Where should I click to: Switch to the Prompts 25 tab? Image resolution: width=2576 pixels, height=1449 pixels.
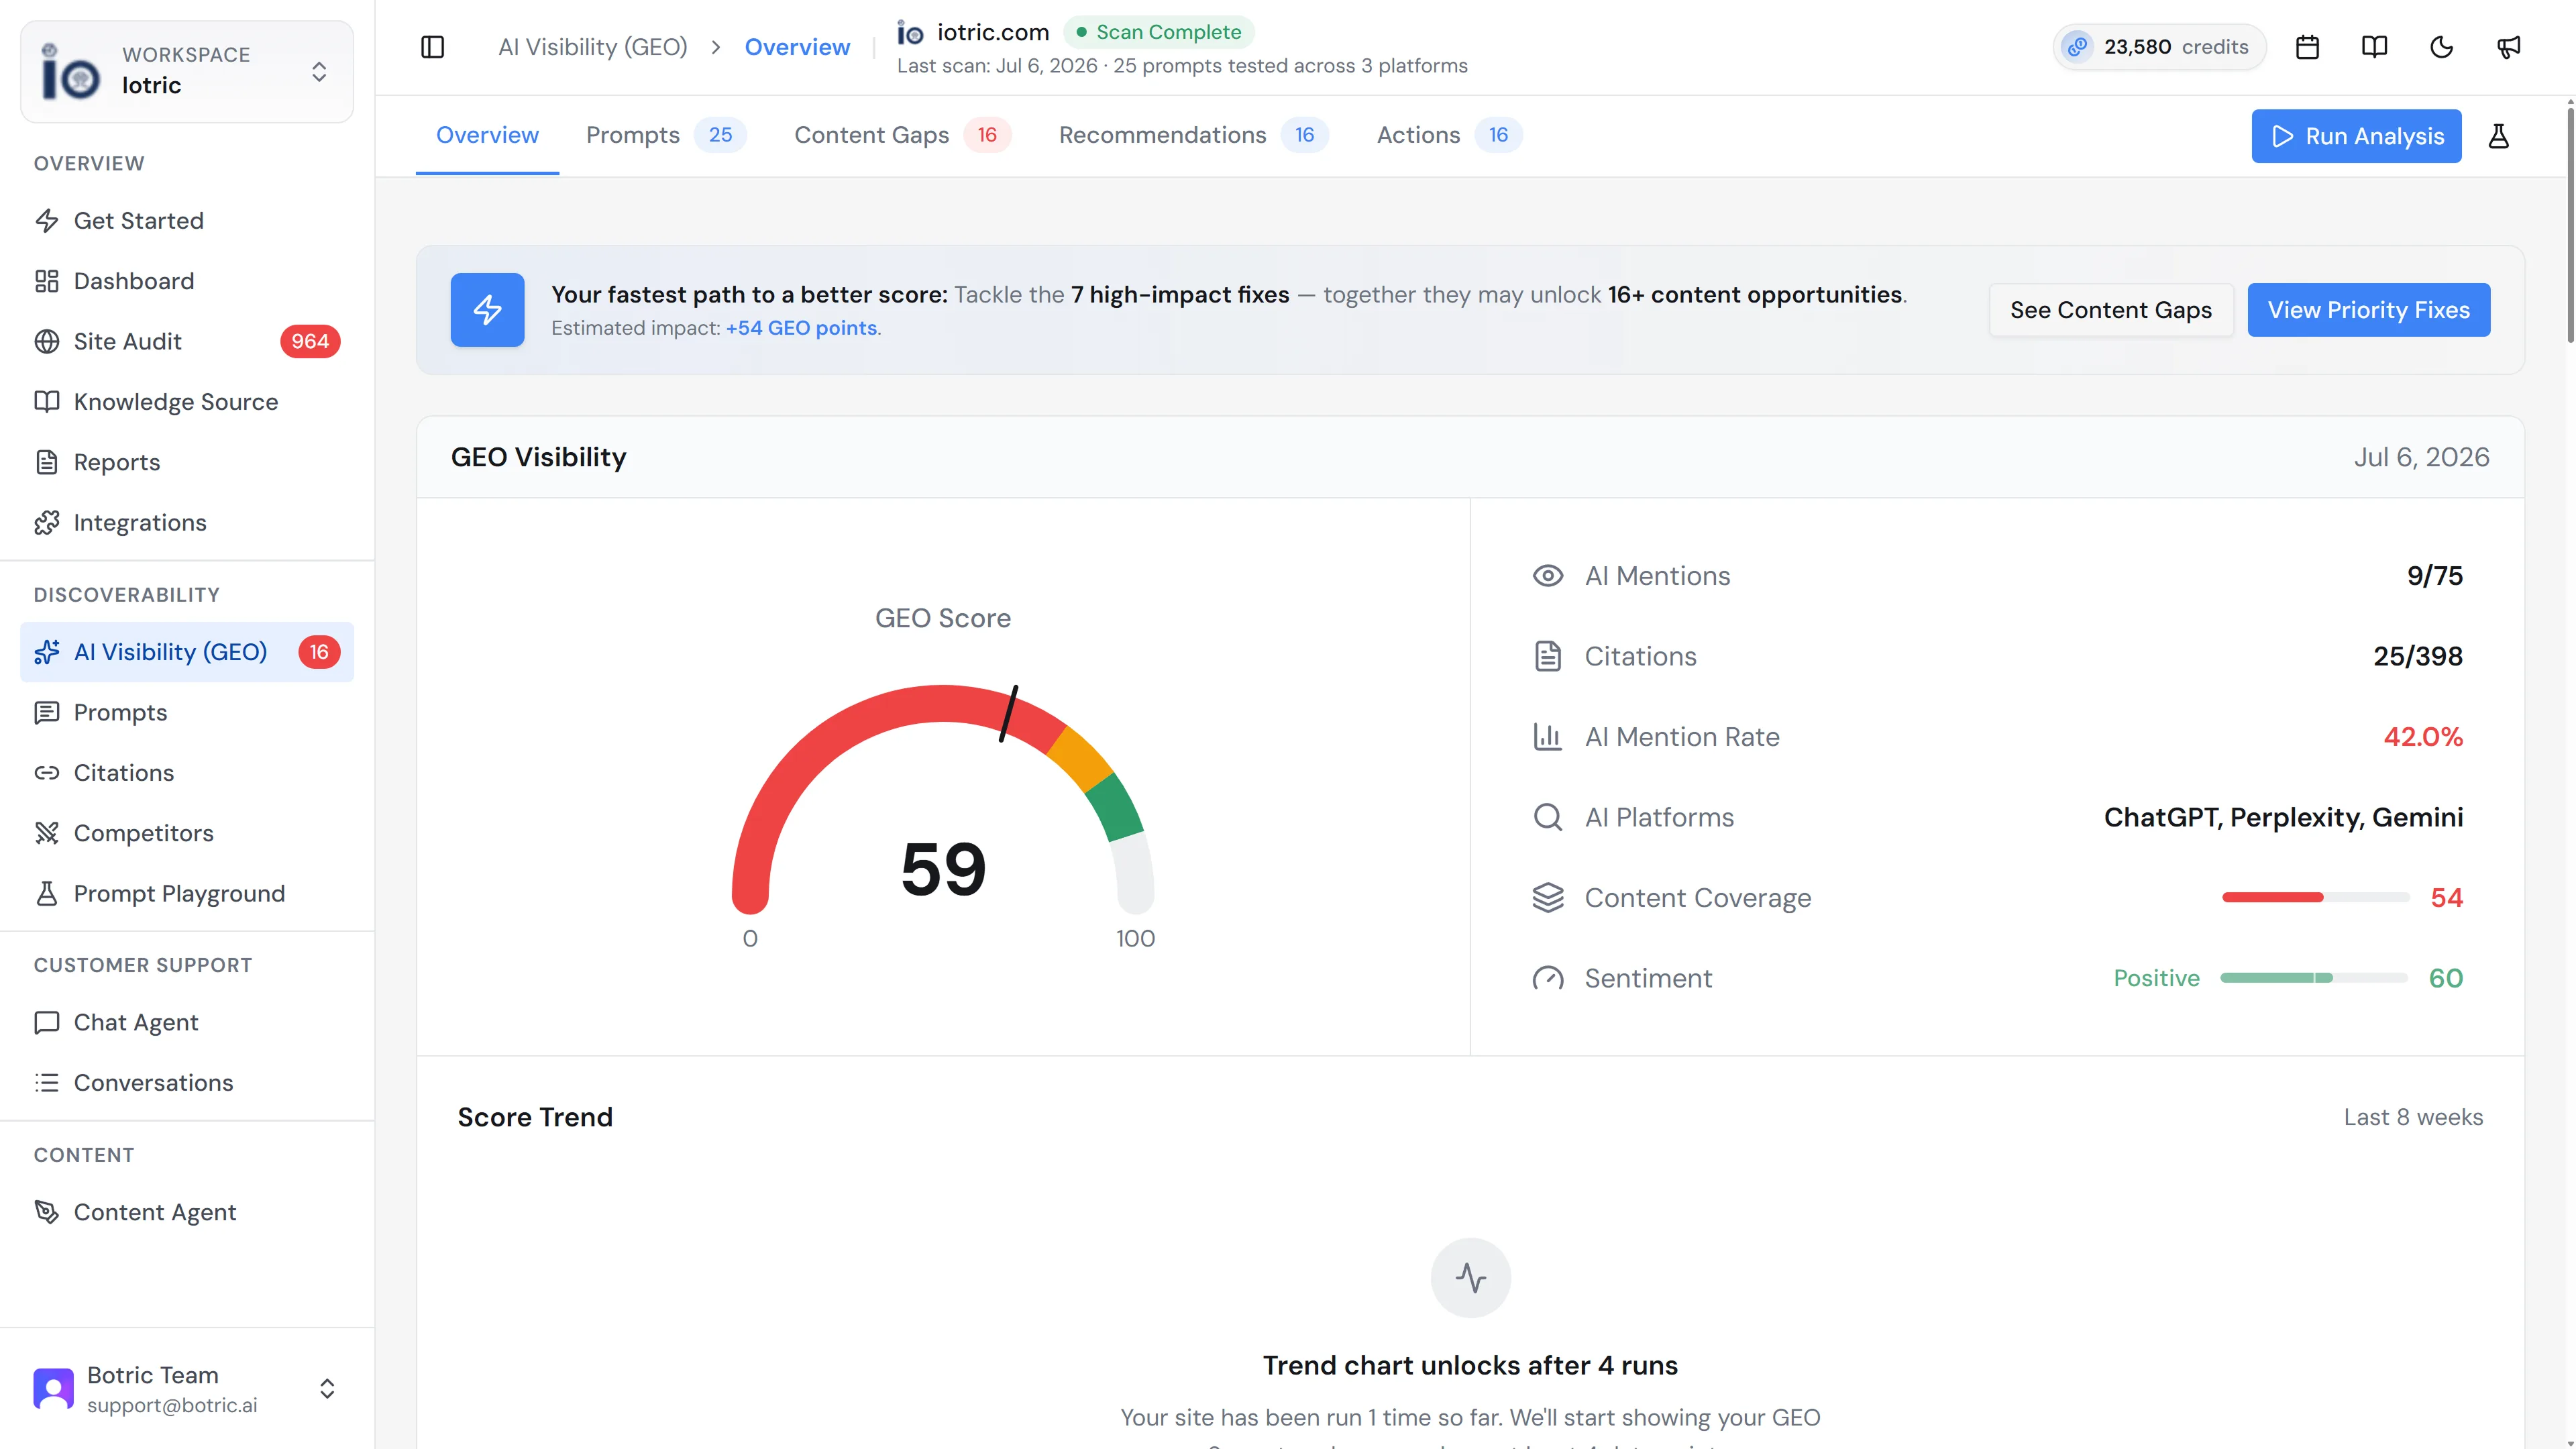tap(665, 135)
